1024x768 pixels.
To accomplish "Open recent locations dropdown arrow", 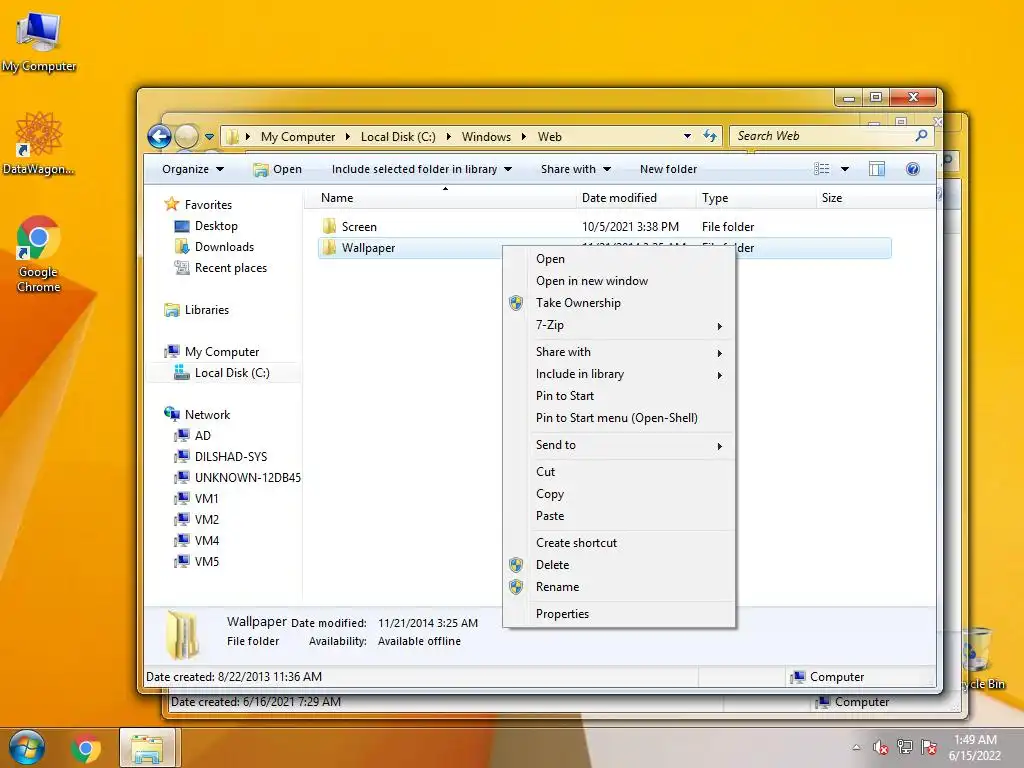I will click(209, 136).
